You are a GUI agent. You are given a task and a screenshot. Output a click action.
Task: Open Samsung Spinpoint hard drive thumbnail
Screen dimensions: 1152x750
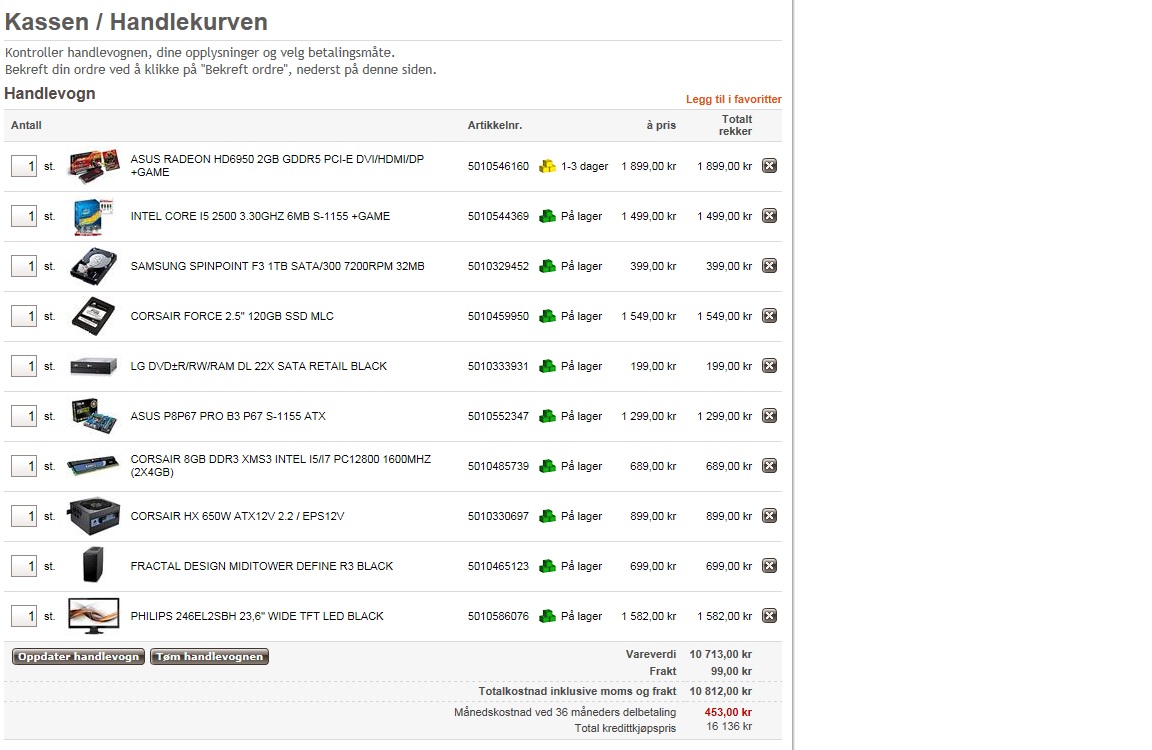93,266
